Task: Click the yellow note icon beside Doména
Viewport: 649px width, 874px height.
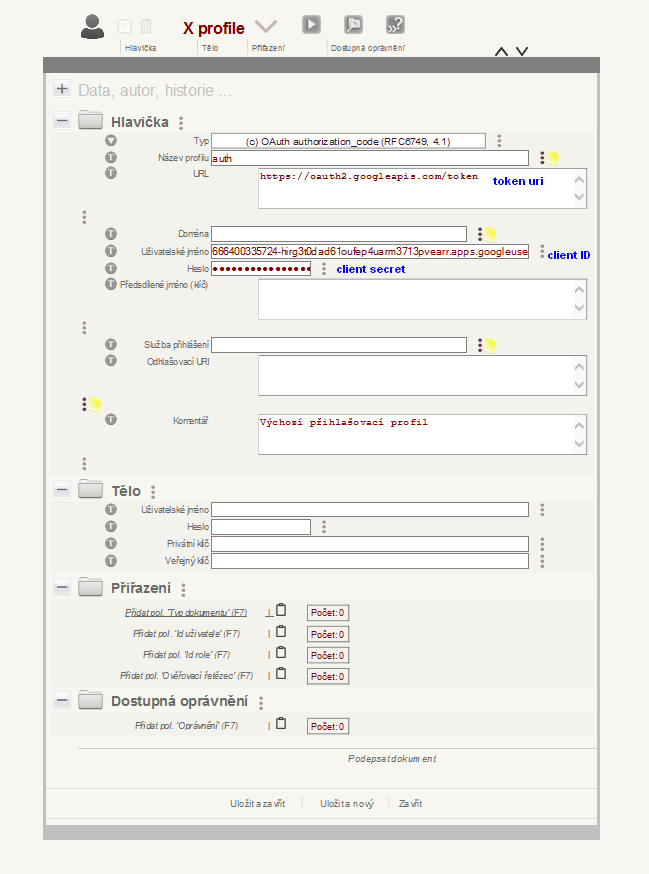Action: [x=490, y=234]
